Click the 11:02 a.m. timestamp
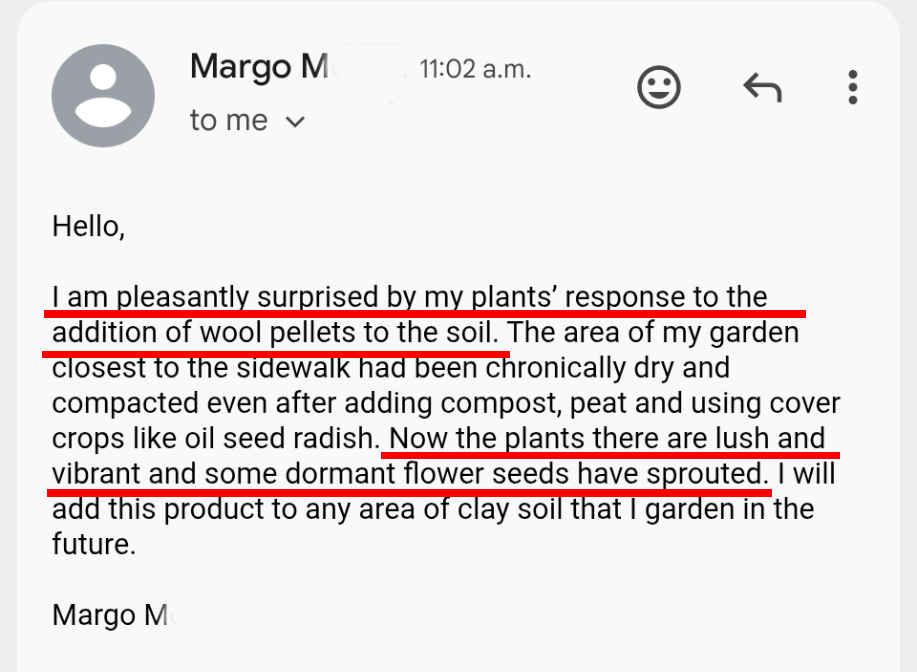917x672 pixels. click(475, 70)
